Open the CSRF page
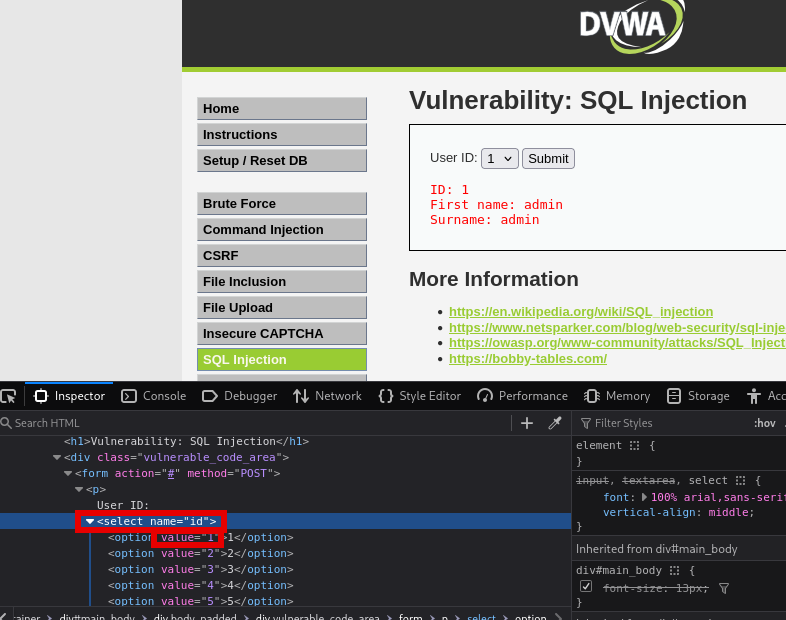 (282, 256)
